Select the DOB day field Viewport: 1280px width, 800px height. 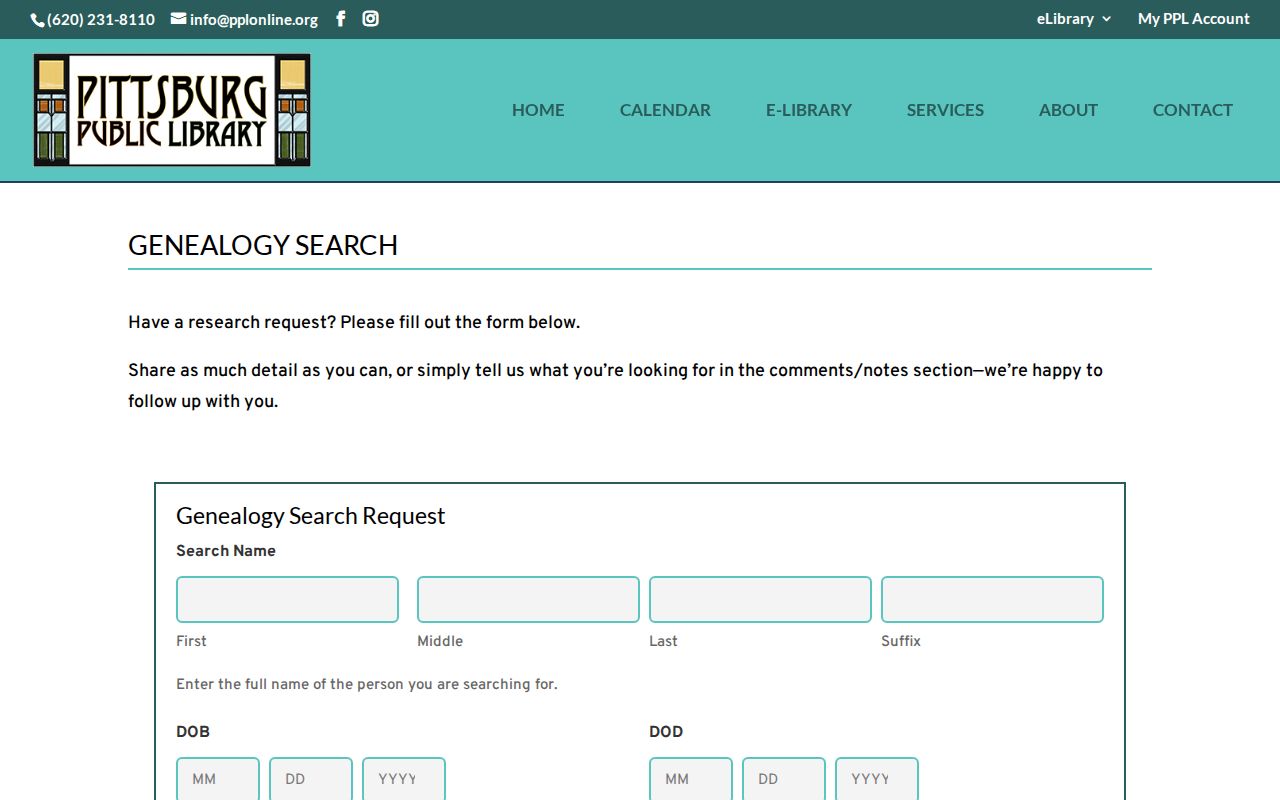point(311,779)
